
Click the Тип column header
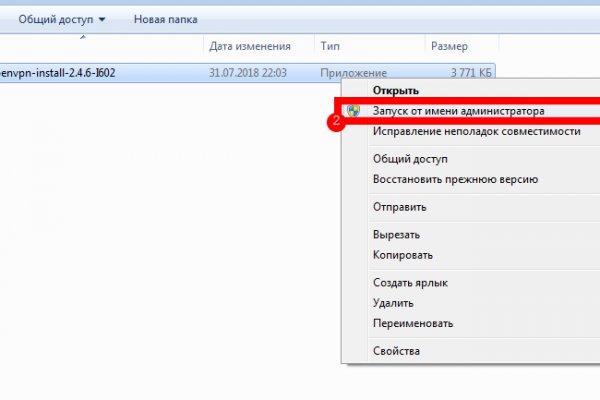(x=331, y=46)
